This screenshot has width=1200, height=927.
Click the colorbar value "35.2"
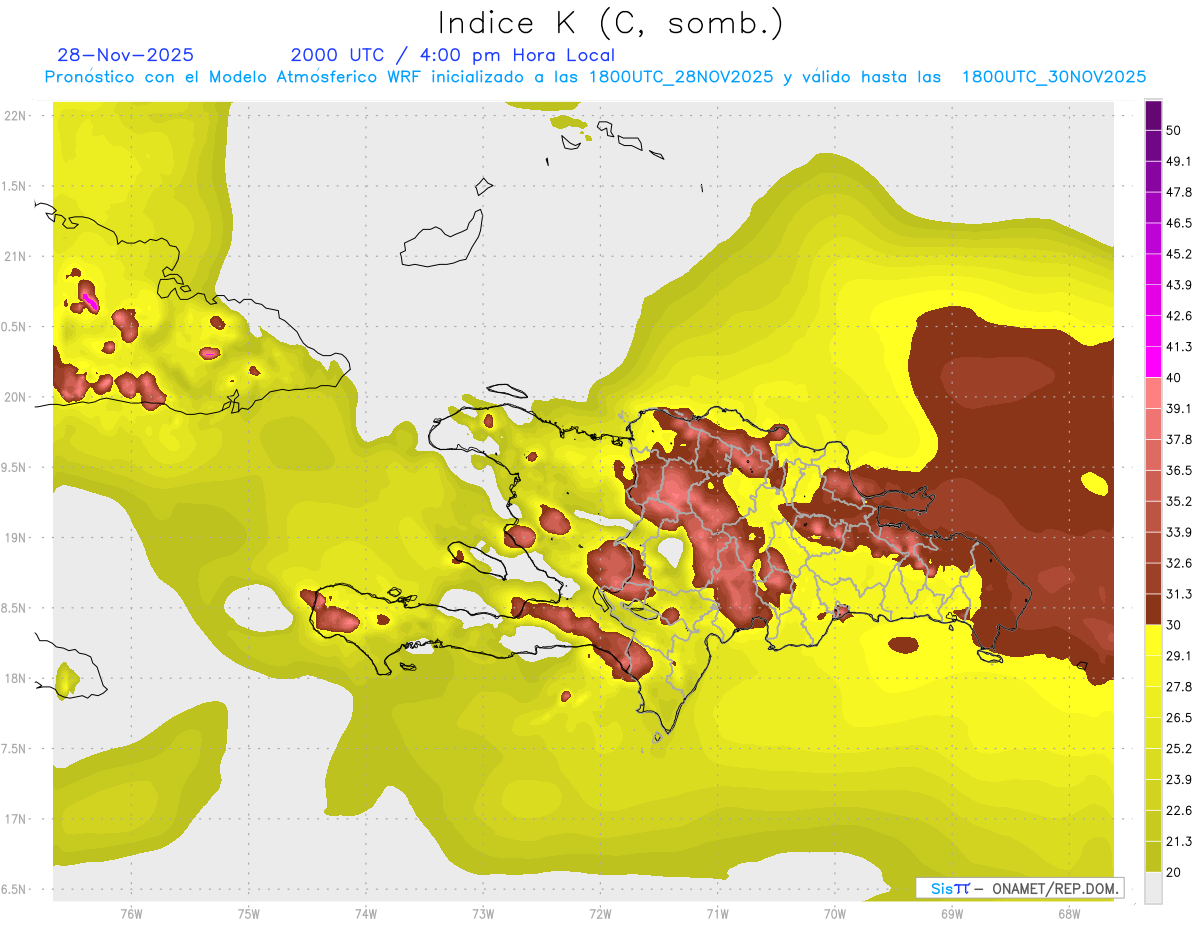click(1179, 501)
